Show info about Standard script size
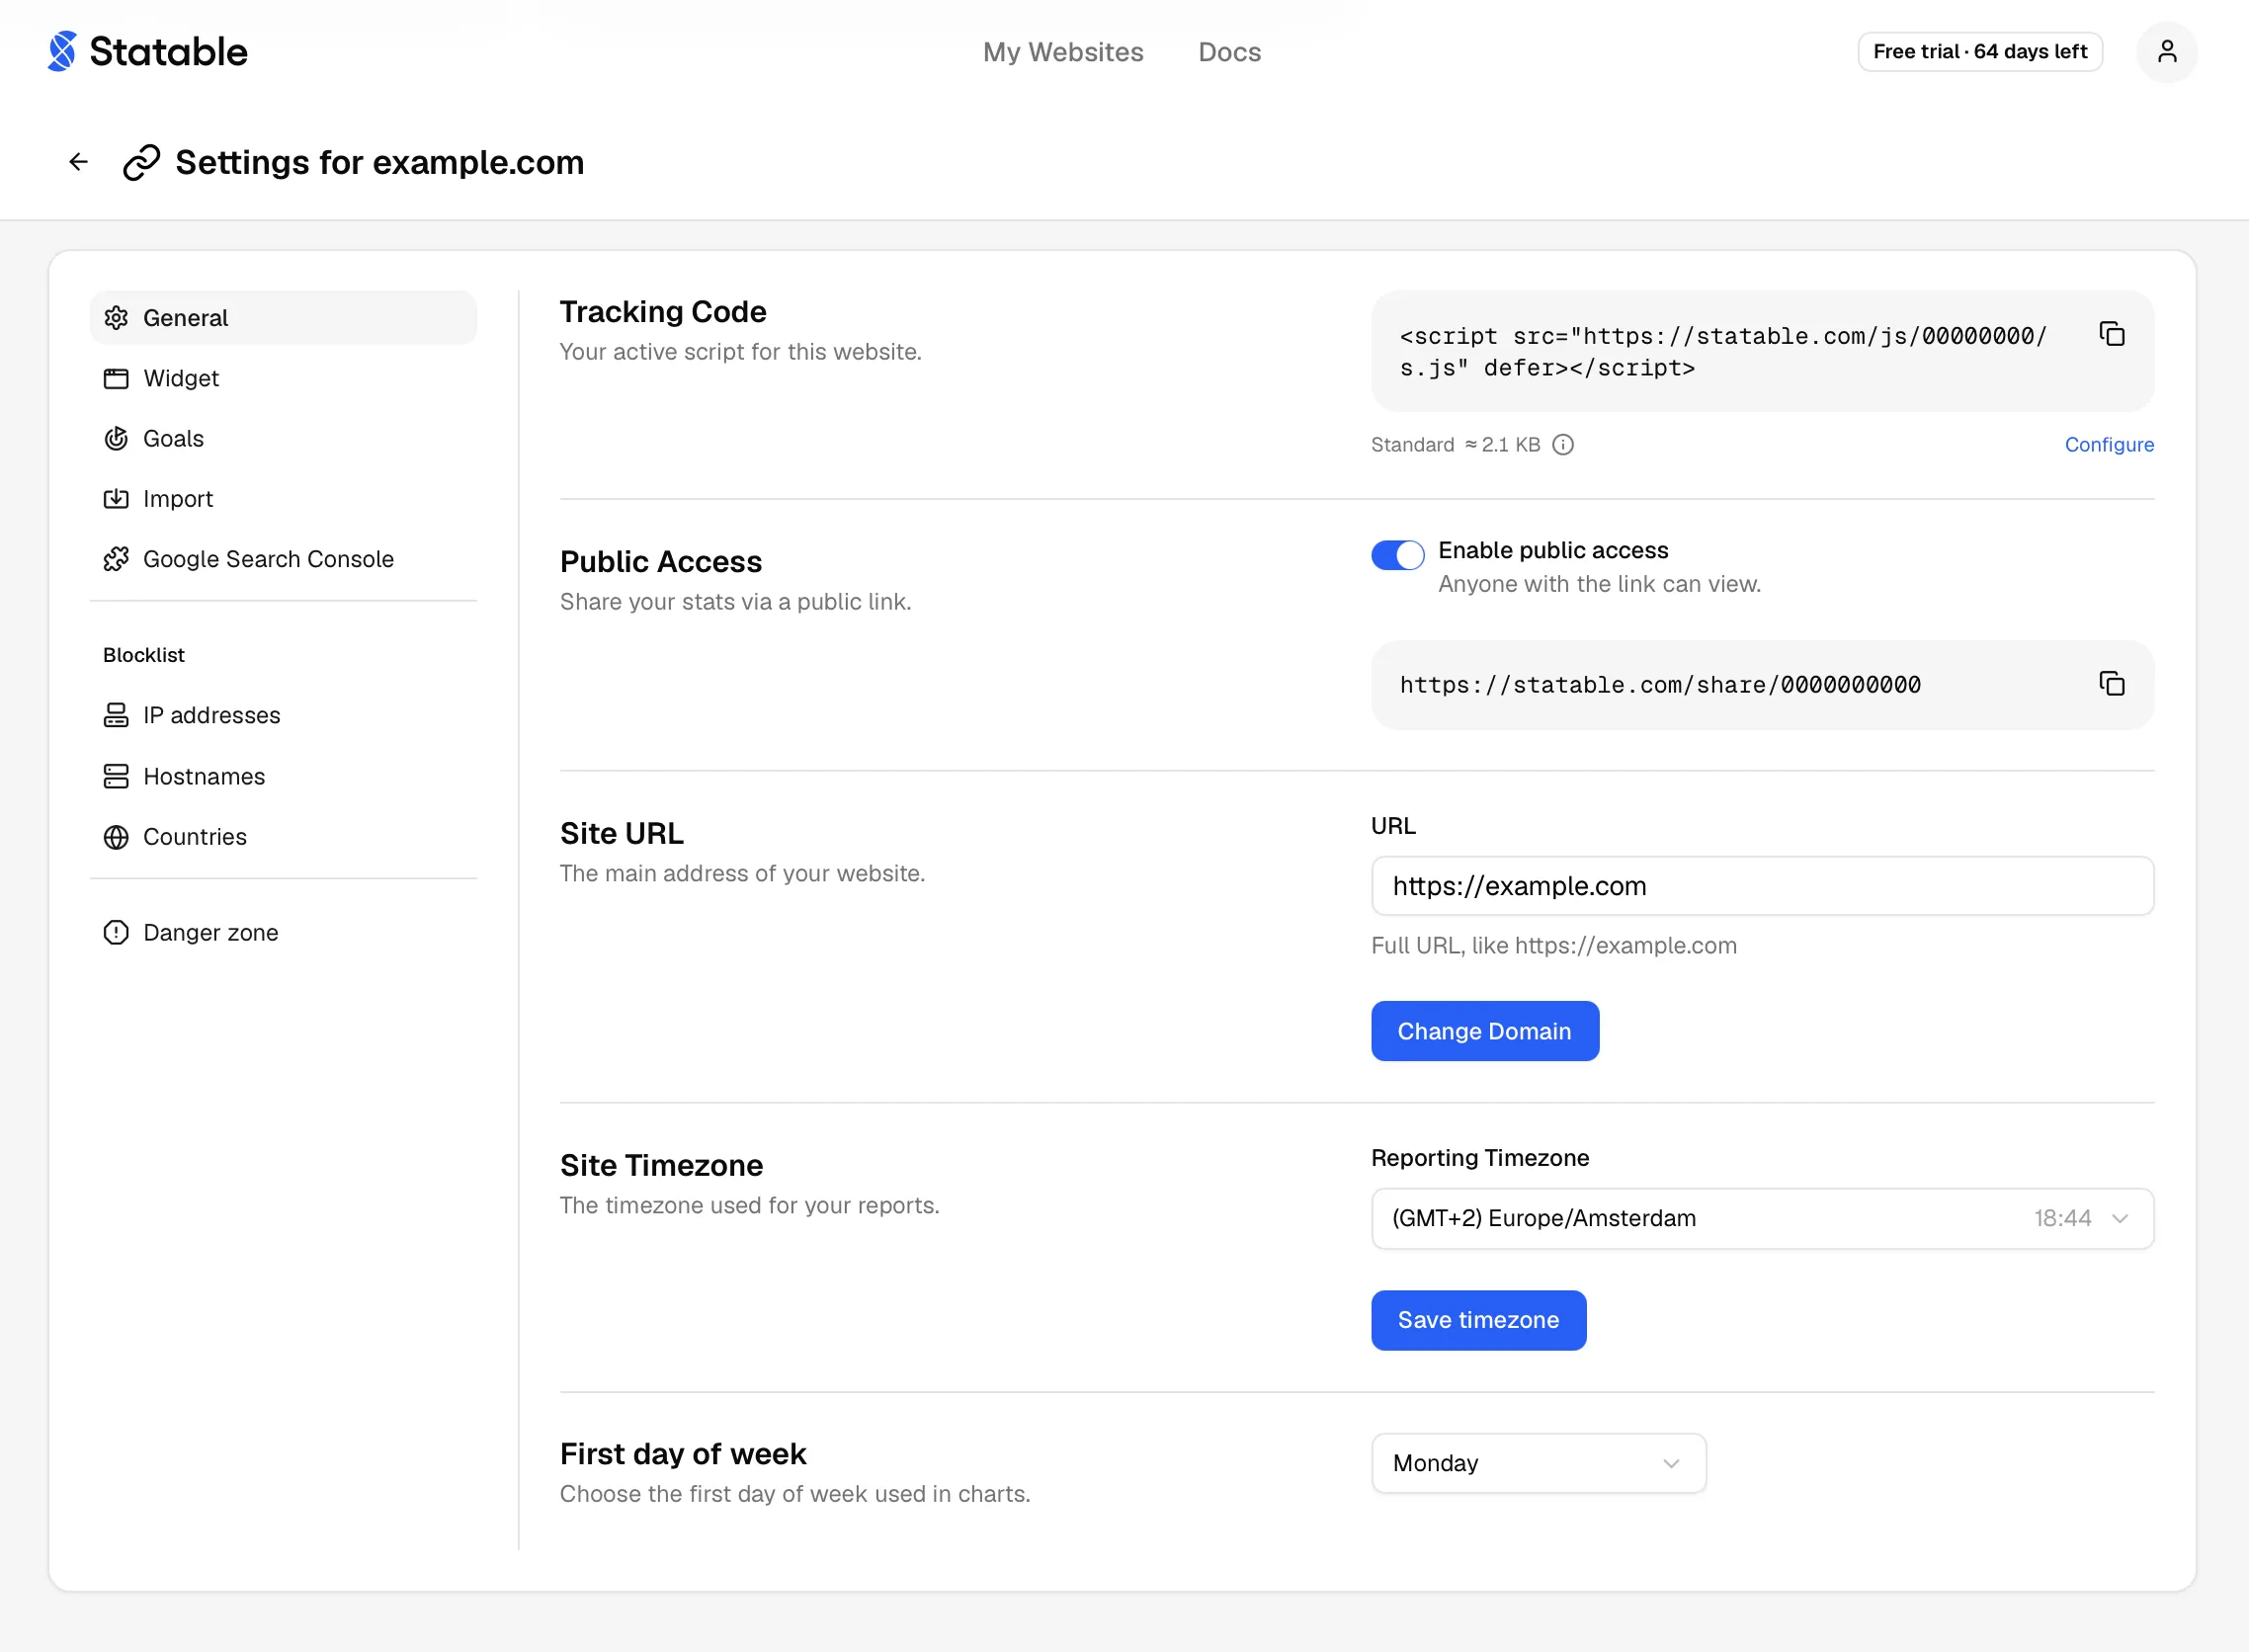Screen dimensions: 2249x1652 click(x=1562, y=445)
